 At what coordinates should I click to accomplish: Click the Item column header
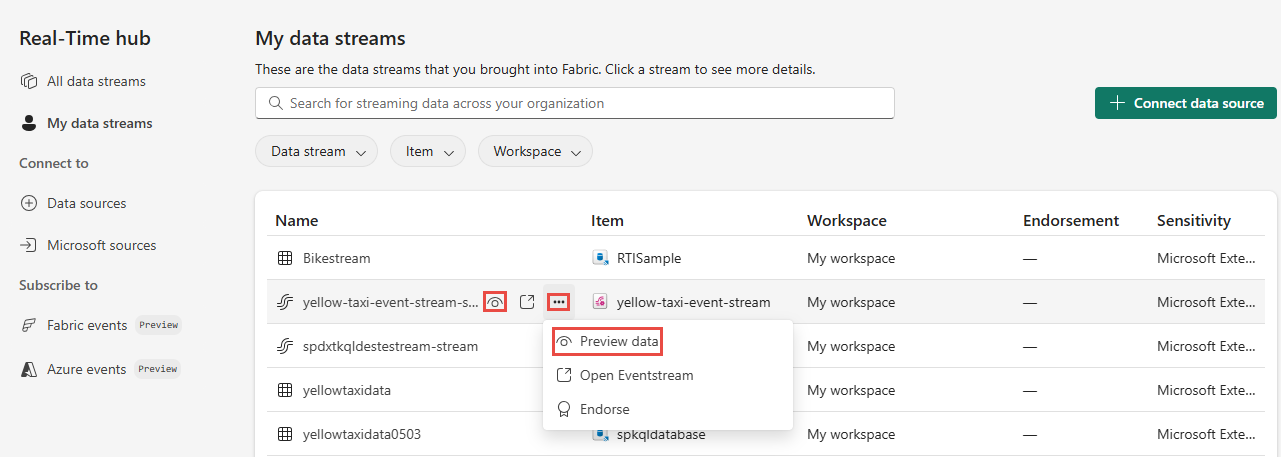point(607,220)
